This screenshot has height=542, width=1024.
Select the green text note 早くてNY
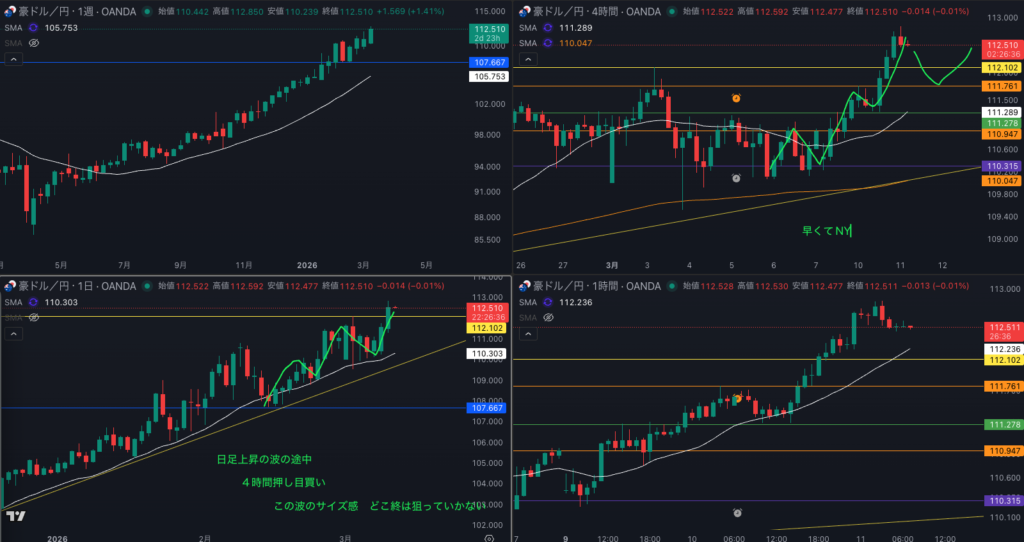tap(826, 231)
